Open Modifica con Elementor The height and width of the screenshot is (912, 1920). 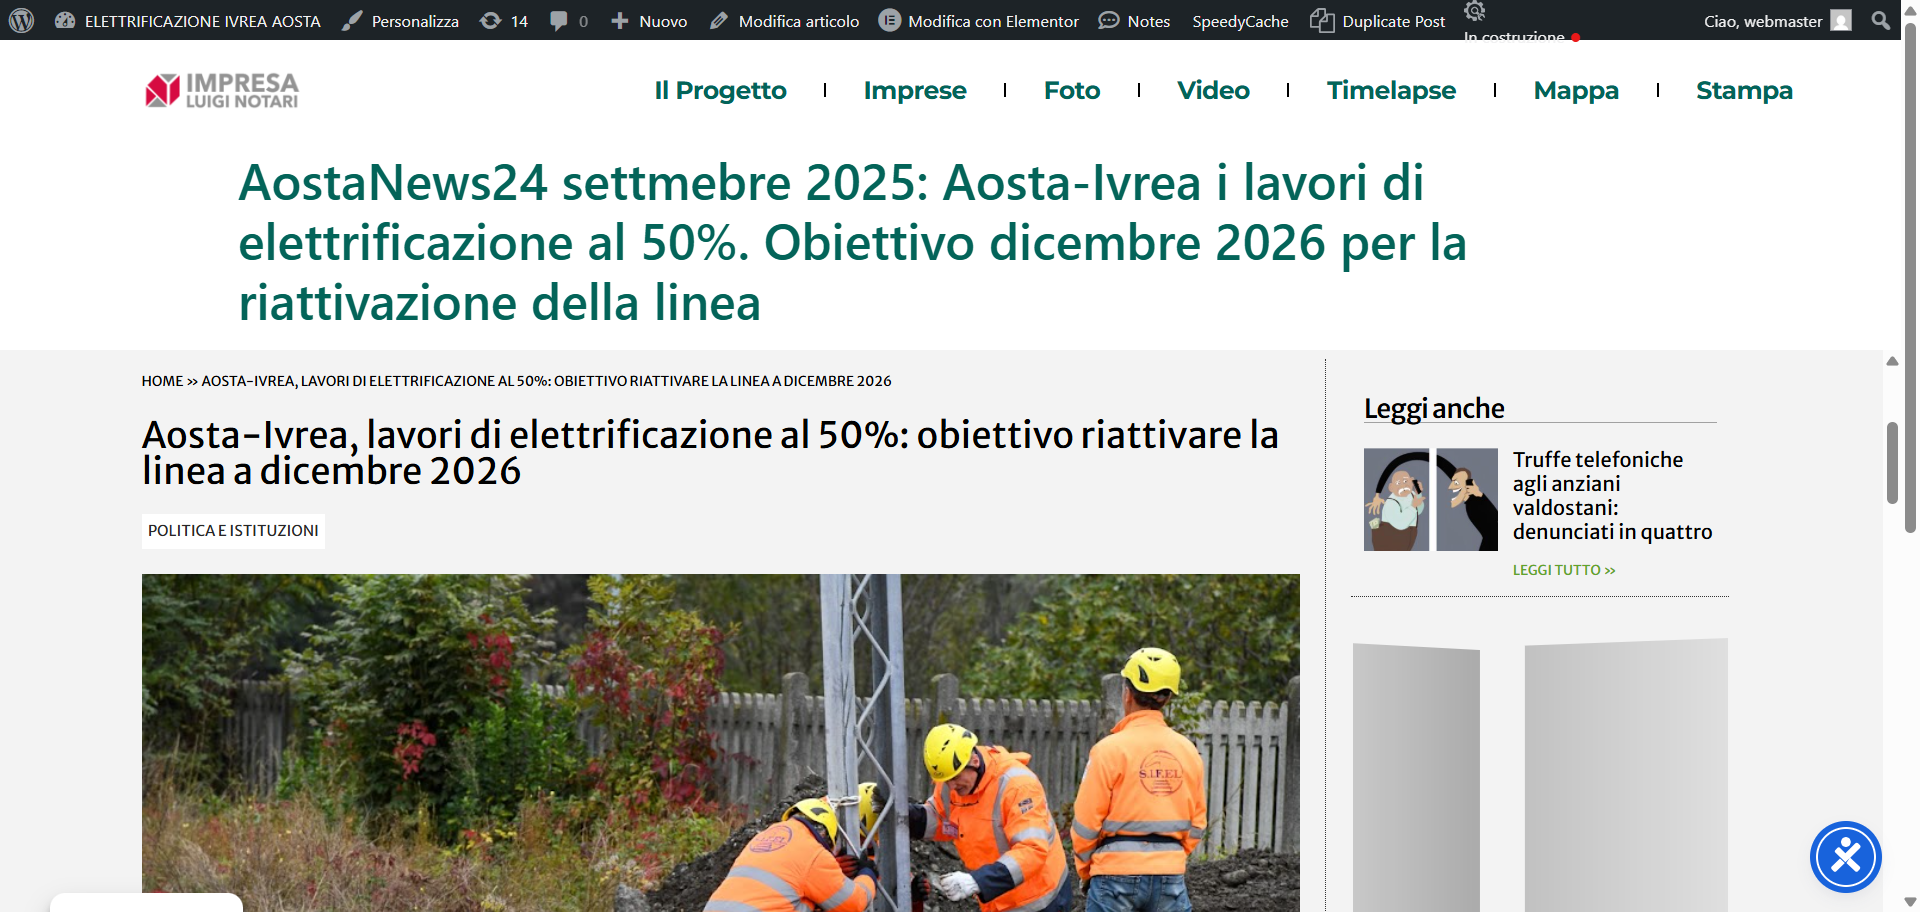click(979, 21)
